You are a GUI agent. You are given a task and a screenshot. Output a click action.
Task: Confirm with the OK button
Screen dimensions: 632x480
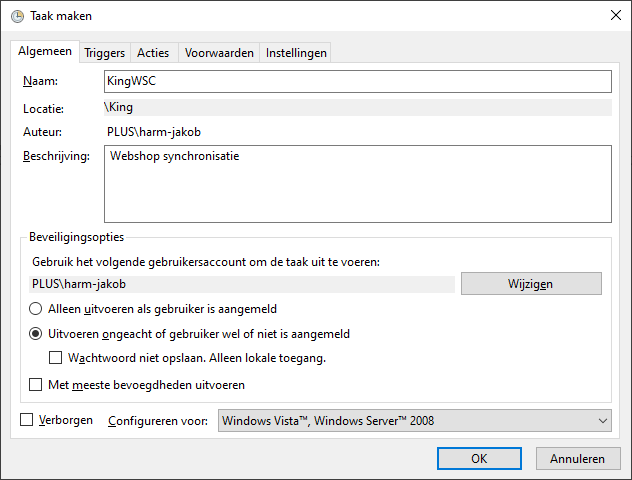479,459
